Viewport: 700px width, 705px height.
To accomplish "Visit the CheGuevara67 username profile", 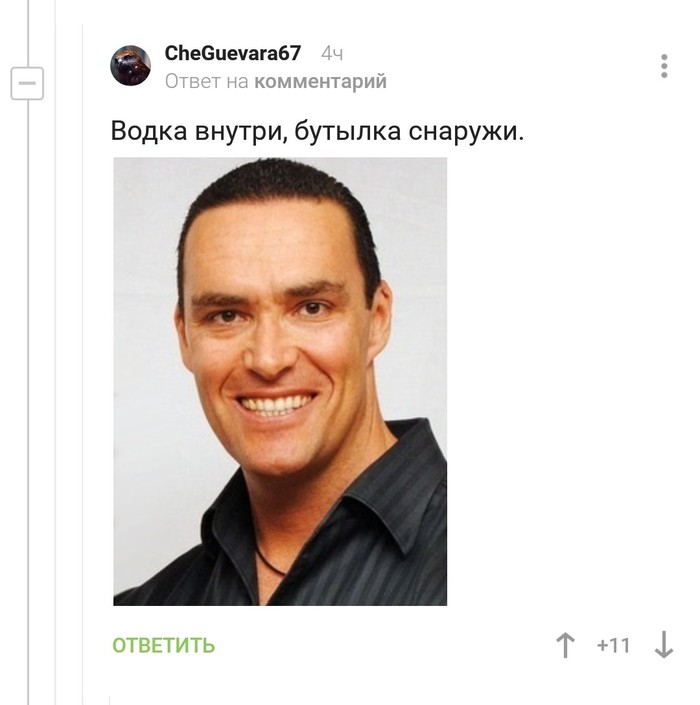I will click(x=232, y=53).
